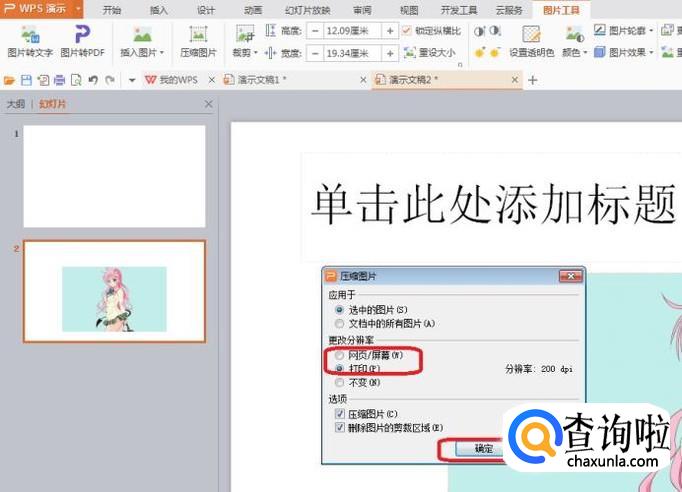The image size is (682, 492).
Task: Increase brightness sun icon
Action: point(479,53)
